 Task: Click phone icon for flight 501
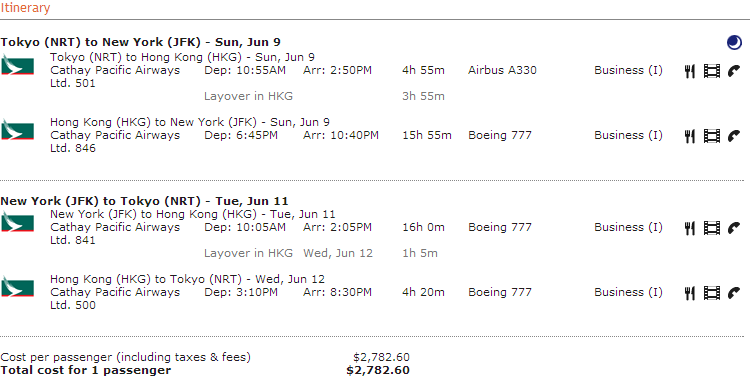(x=734, y=71)
